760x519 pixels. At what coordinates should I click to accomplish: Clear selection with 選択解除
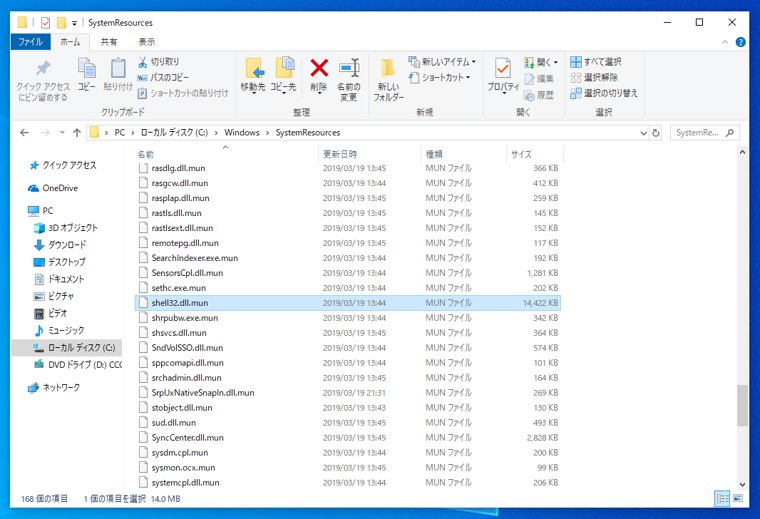pyautogui.click(x=594, y=77)
